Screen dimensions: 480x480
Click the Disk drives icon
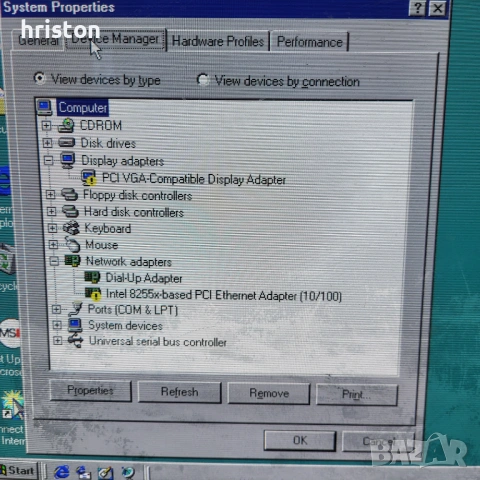[67, 143]
